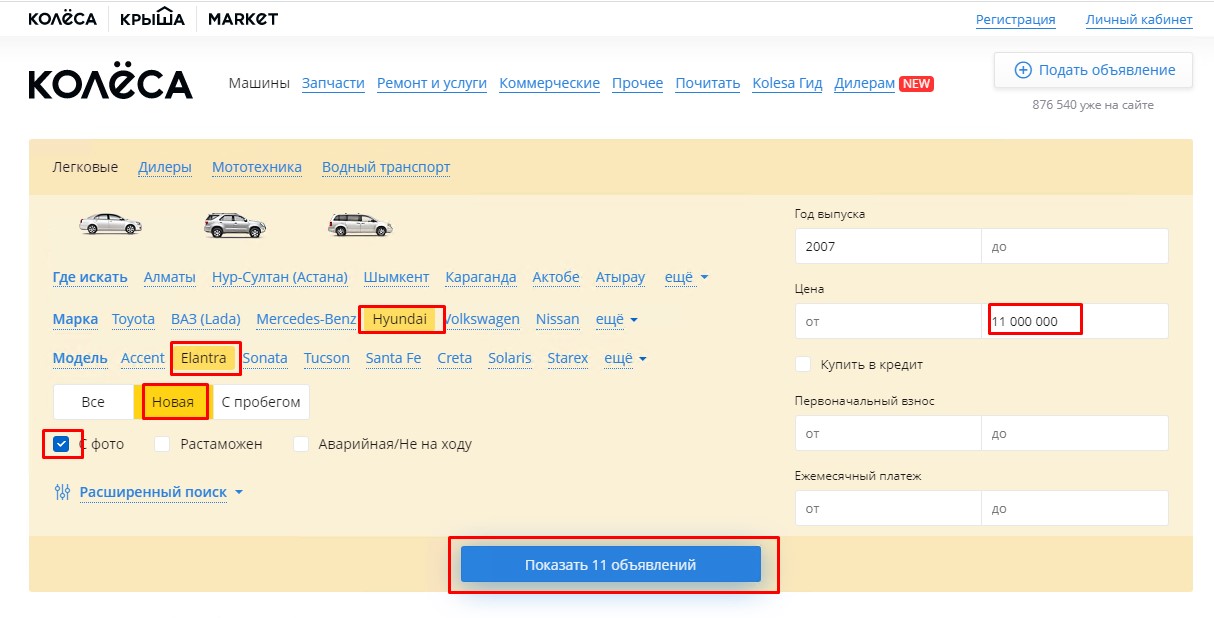Open the Market logo link in top bar
Screen dimensions: 1214x618
click(x=244, y=18)
